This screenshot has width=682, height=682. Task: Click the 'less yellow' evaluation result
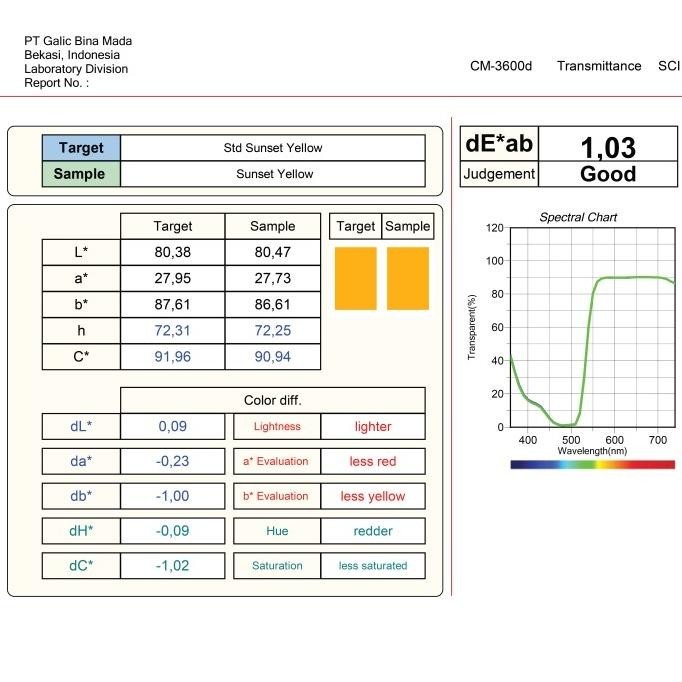pyautogui.click(x=373, y=496)
